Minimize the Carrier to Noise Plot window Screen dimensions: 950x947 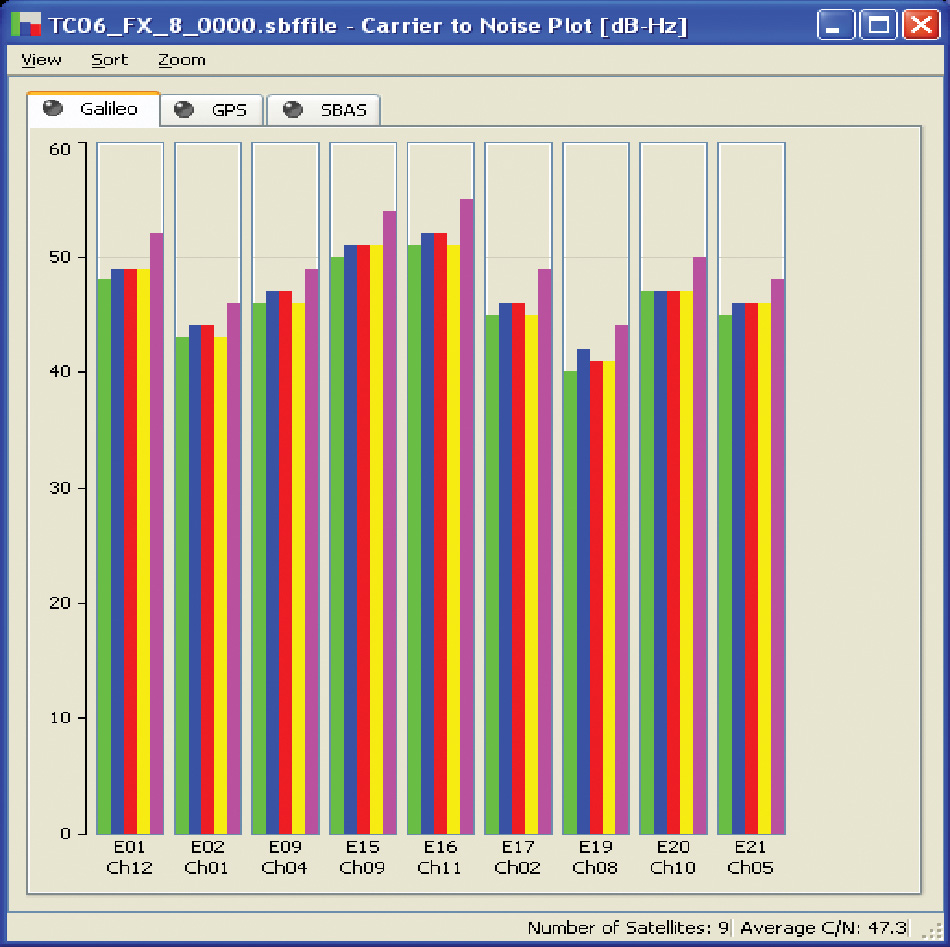point(838,25)
